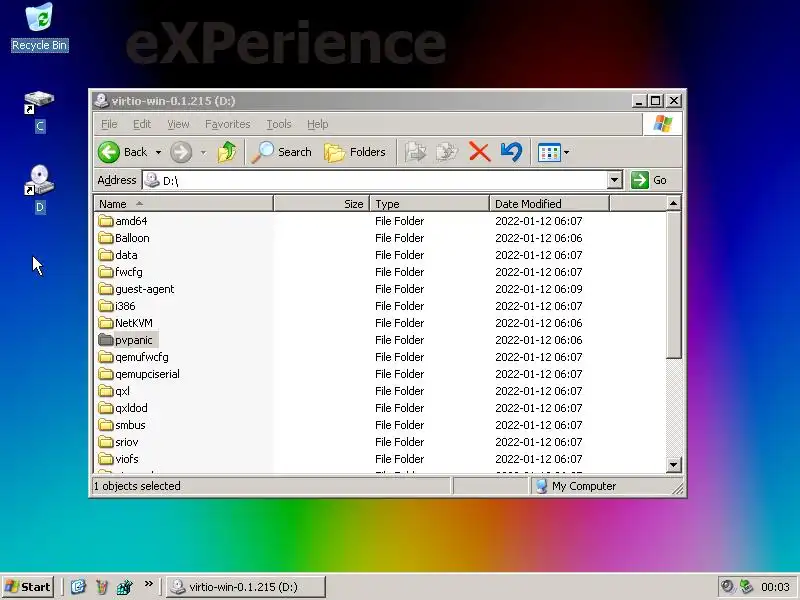
Task: Open the View menu
Action: [178, 124]
